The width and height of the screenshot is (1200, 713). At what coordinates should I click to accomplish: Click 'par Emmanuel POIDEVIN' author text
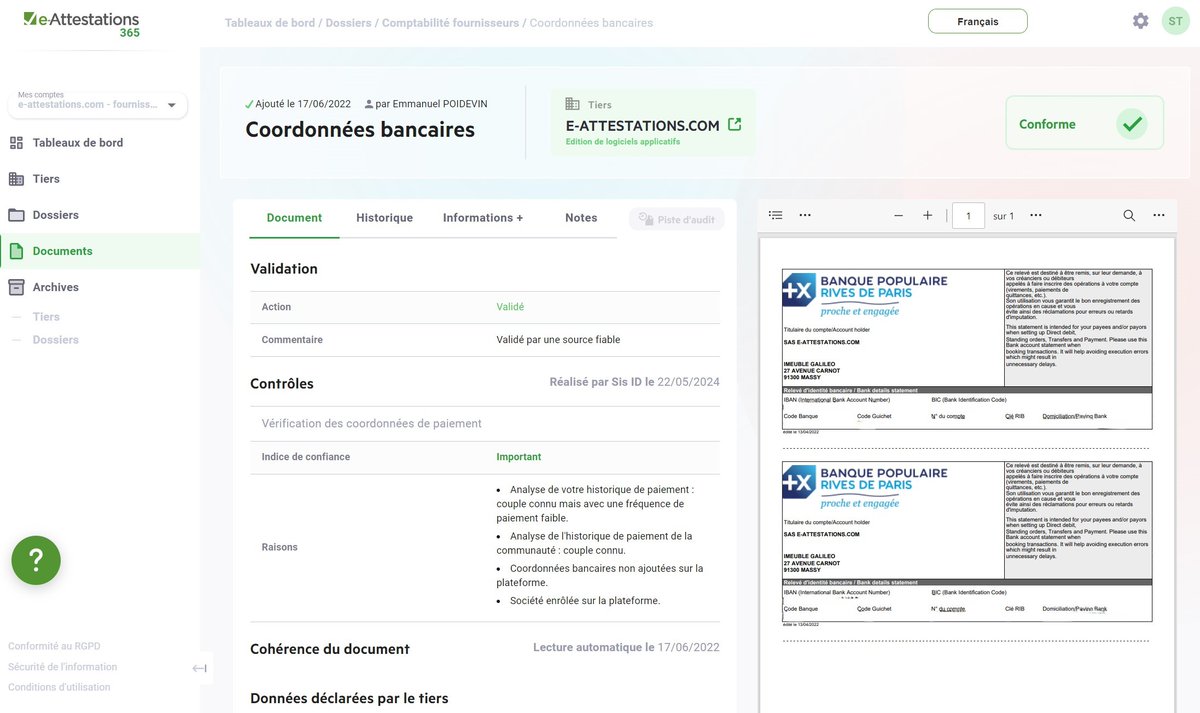tap(431, 104)
